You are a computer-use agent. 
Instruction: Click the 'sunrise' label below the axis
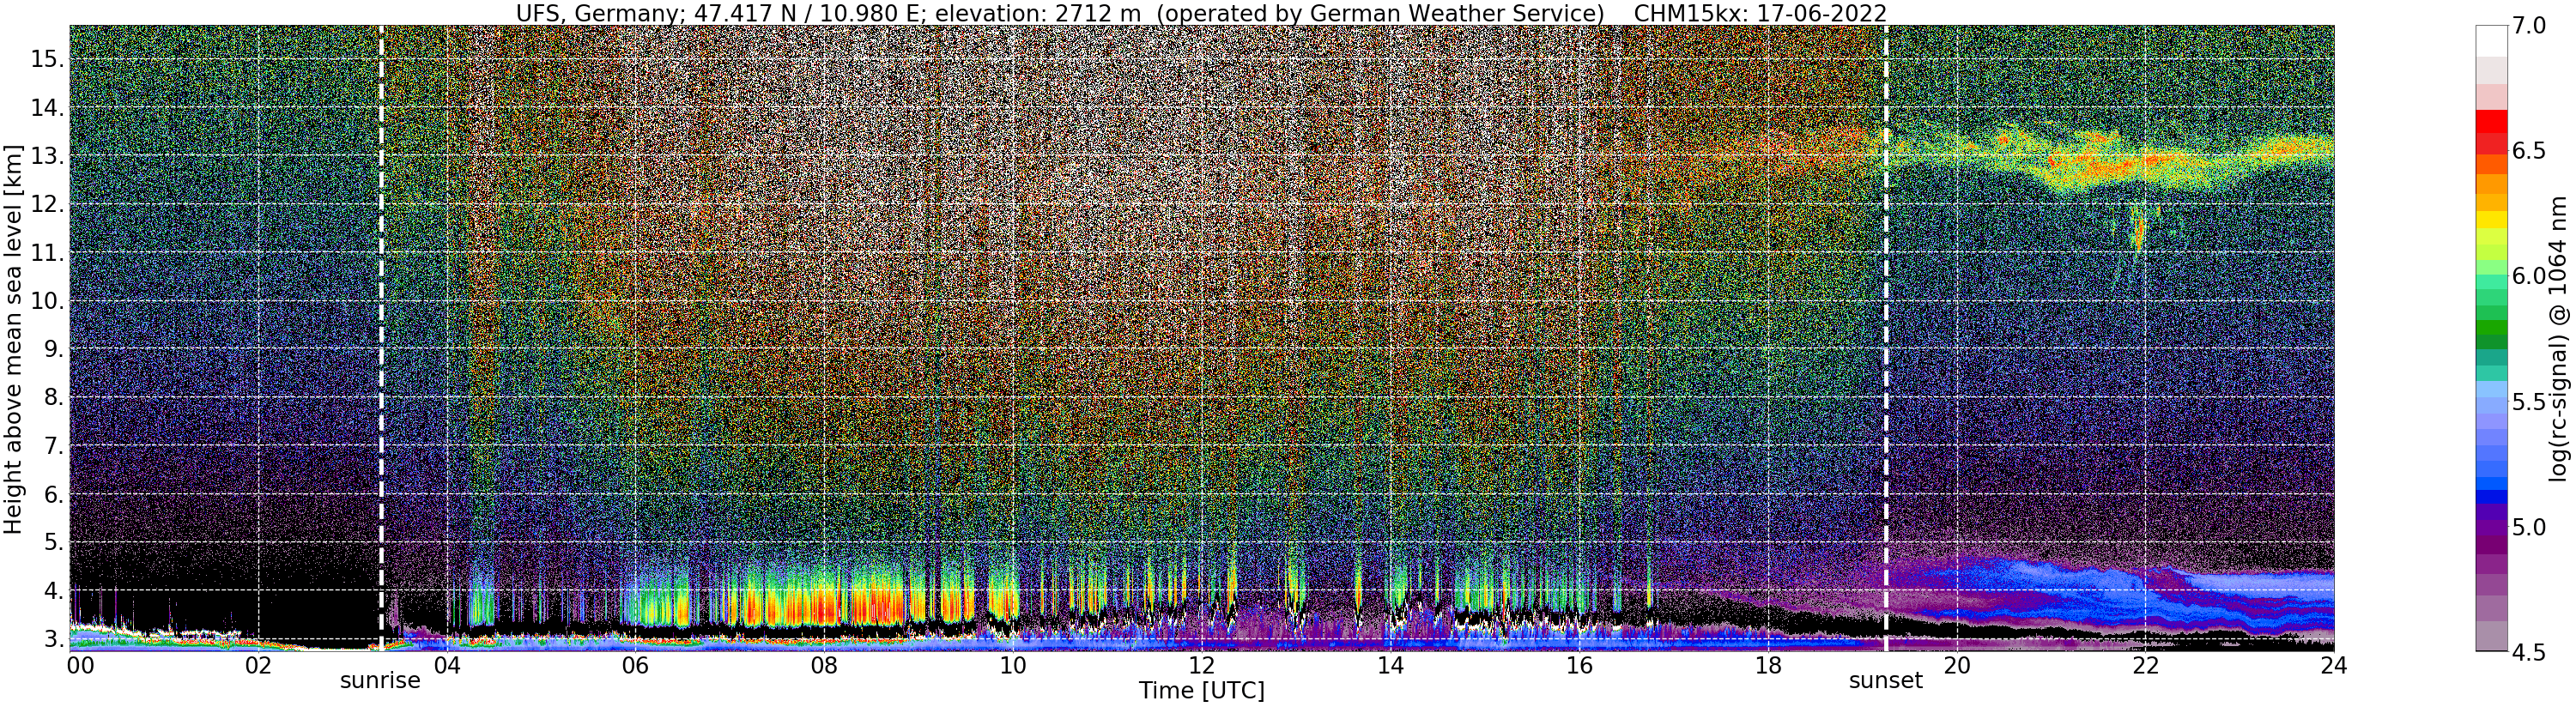click(380, 681)
